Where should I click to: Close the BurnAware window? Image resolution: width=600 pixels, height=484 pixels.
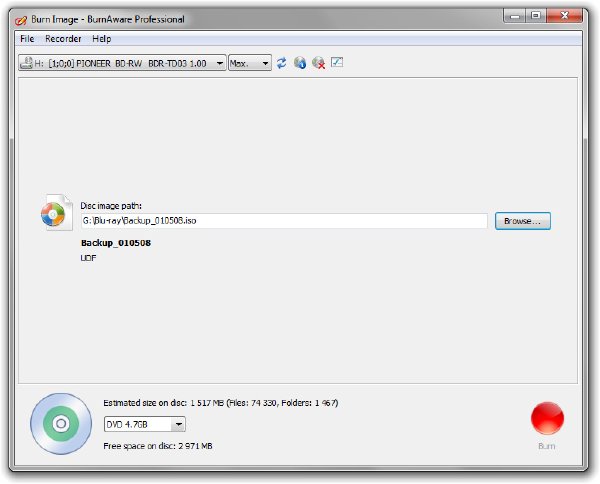pyautogui.click(x=564, y=16)
